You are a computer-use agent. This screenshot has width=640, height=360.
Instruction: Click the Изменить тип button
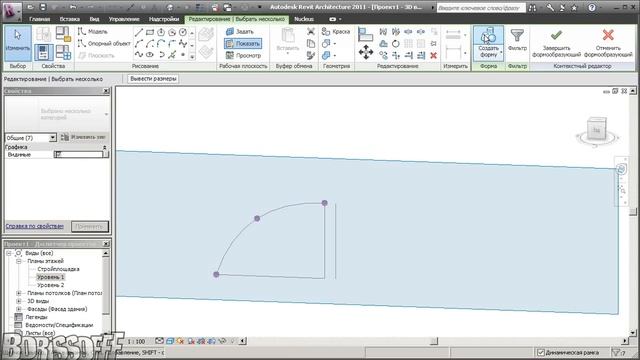coord(84,138)
